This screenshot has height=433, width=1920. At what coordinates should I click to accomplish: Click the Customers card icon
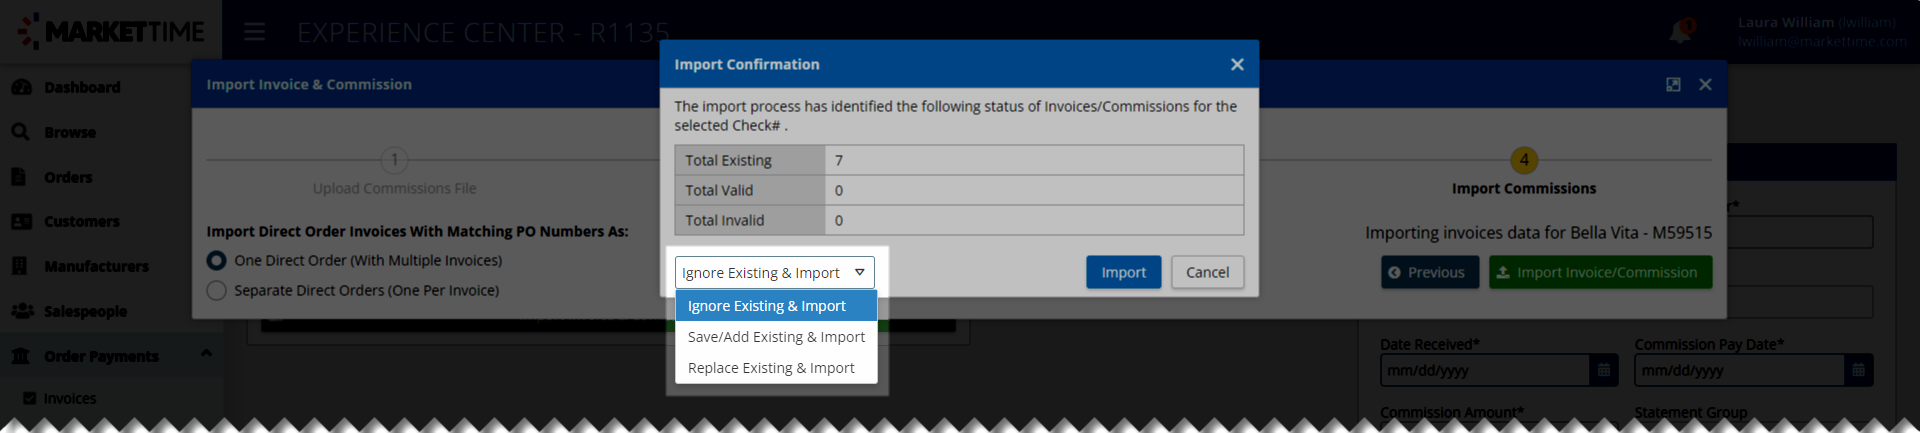(21, 221)
